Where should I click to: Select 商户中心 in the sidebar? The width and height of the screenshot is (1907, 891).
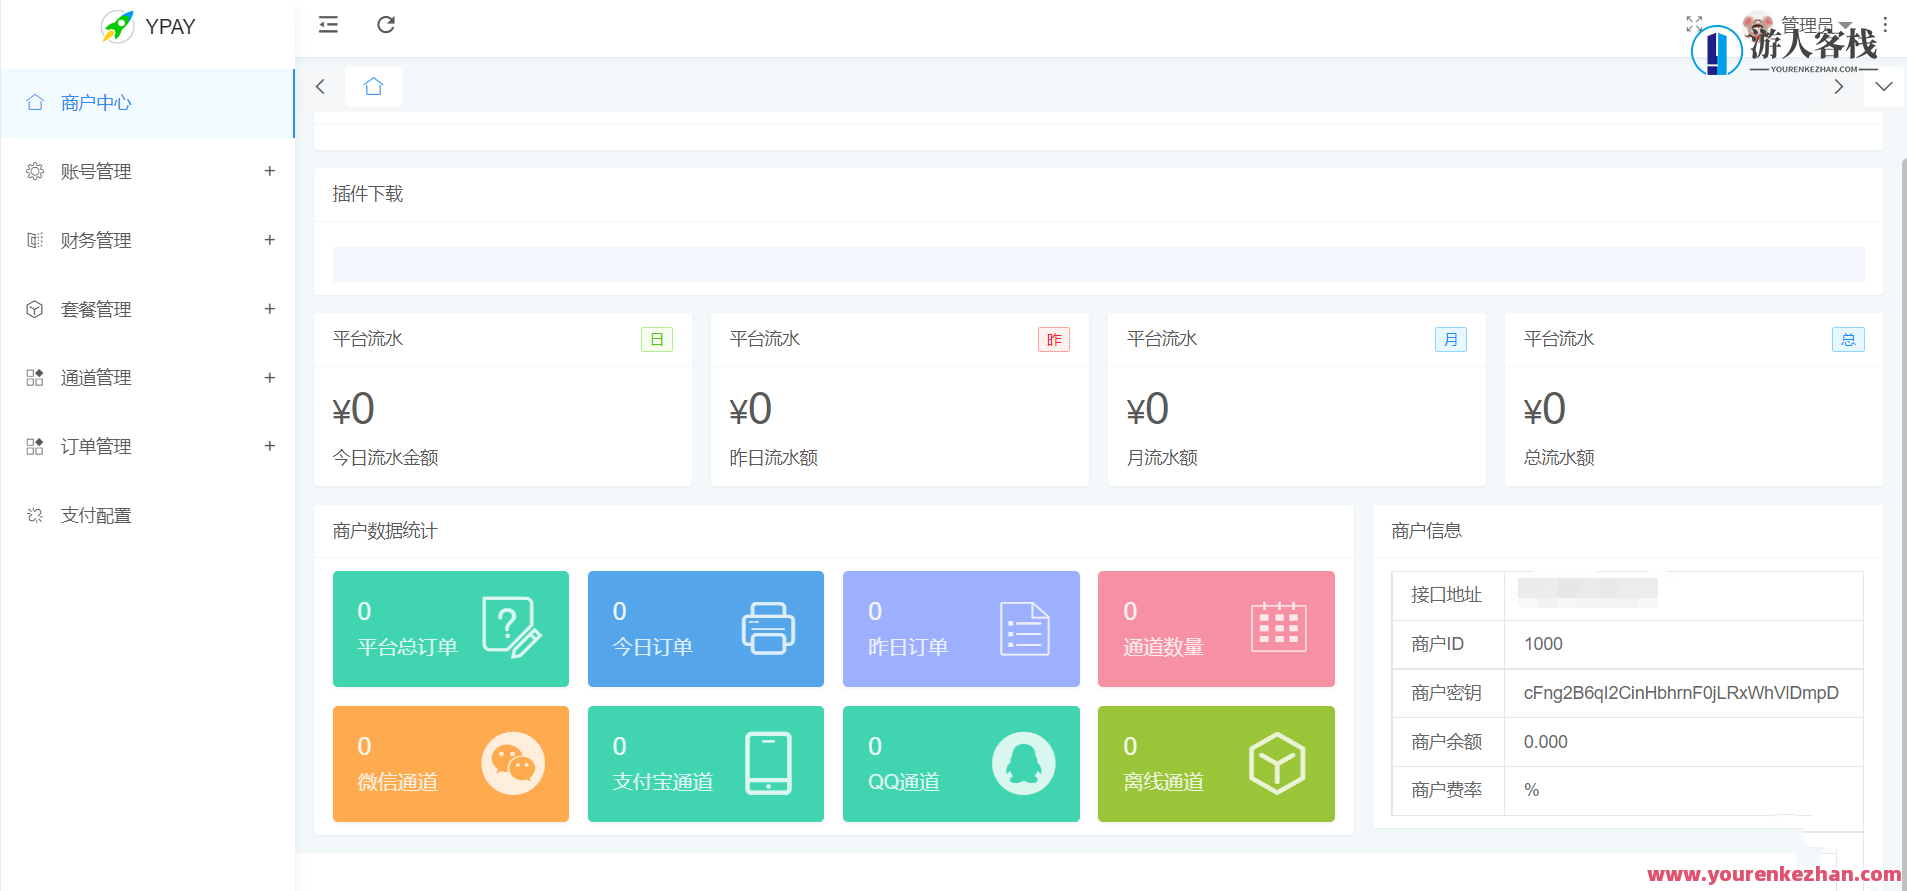click(x=96, y=103)
